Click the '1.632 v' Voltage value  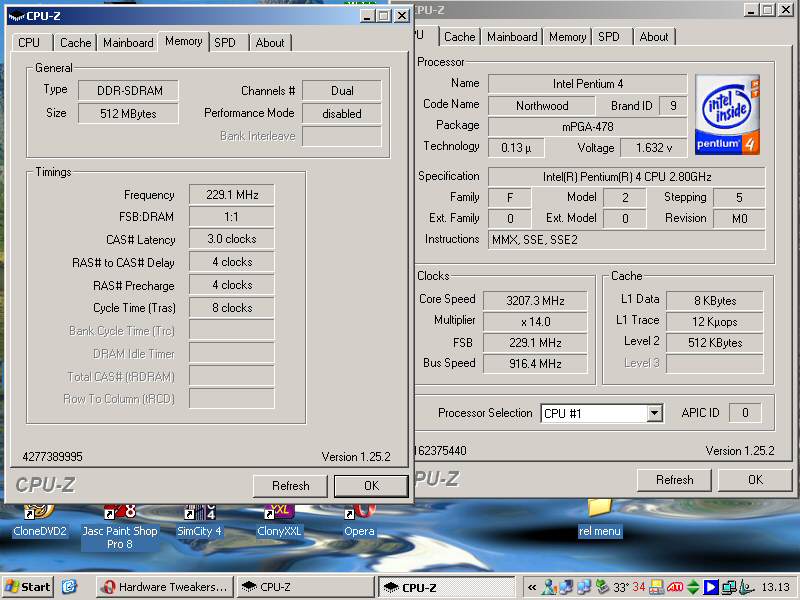654,148
